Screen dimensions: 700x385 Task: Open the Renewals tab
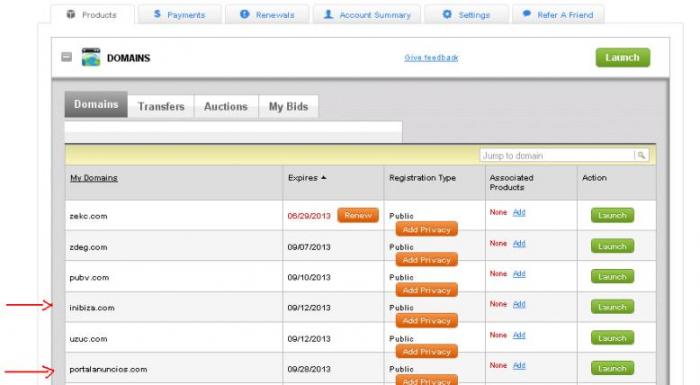click(267, 15)
